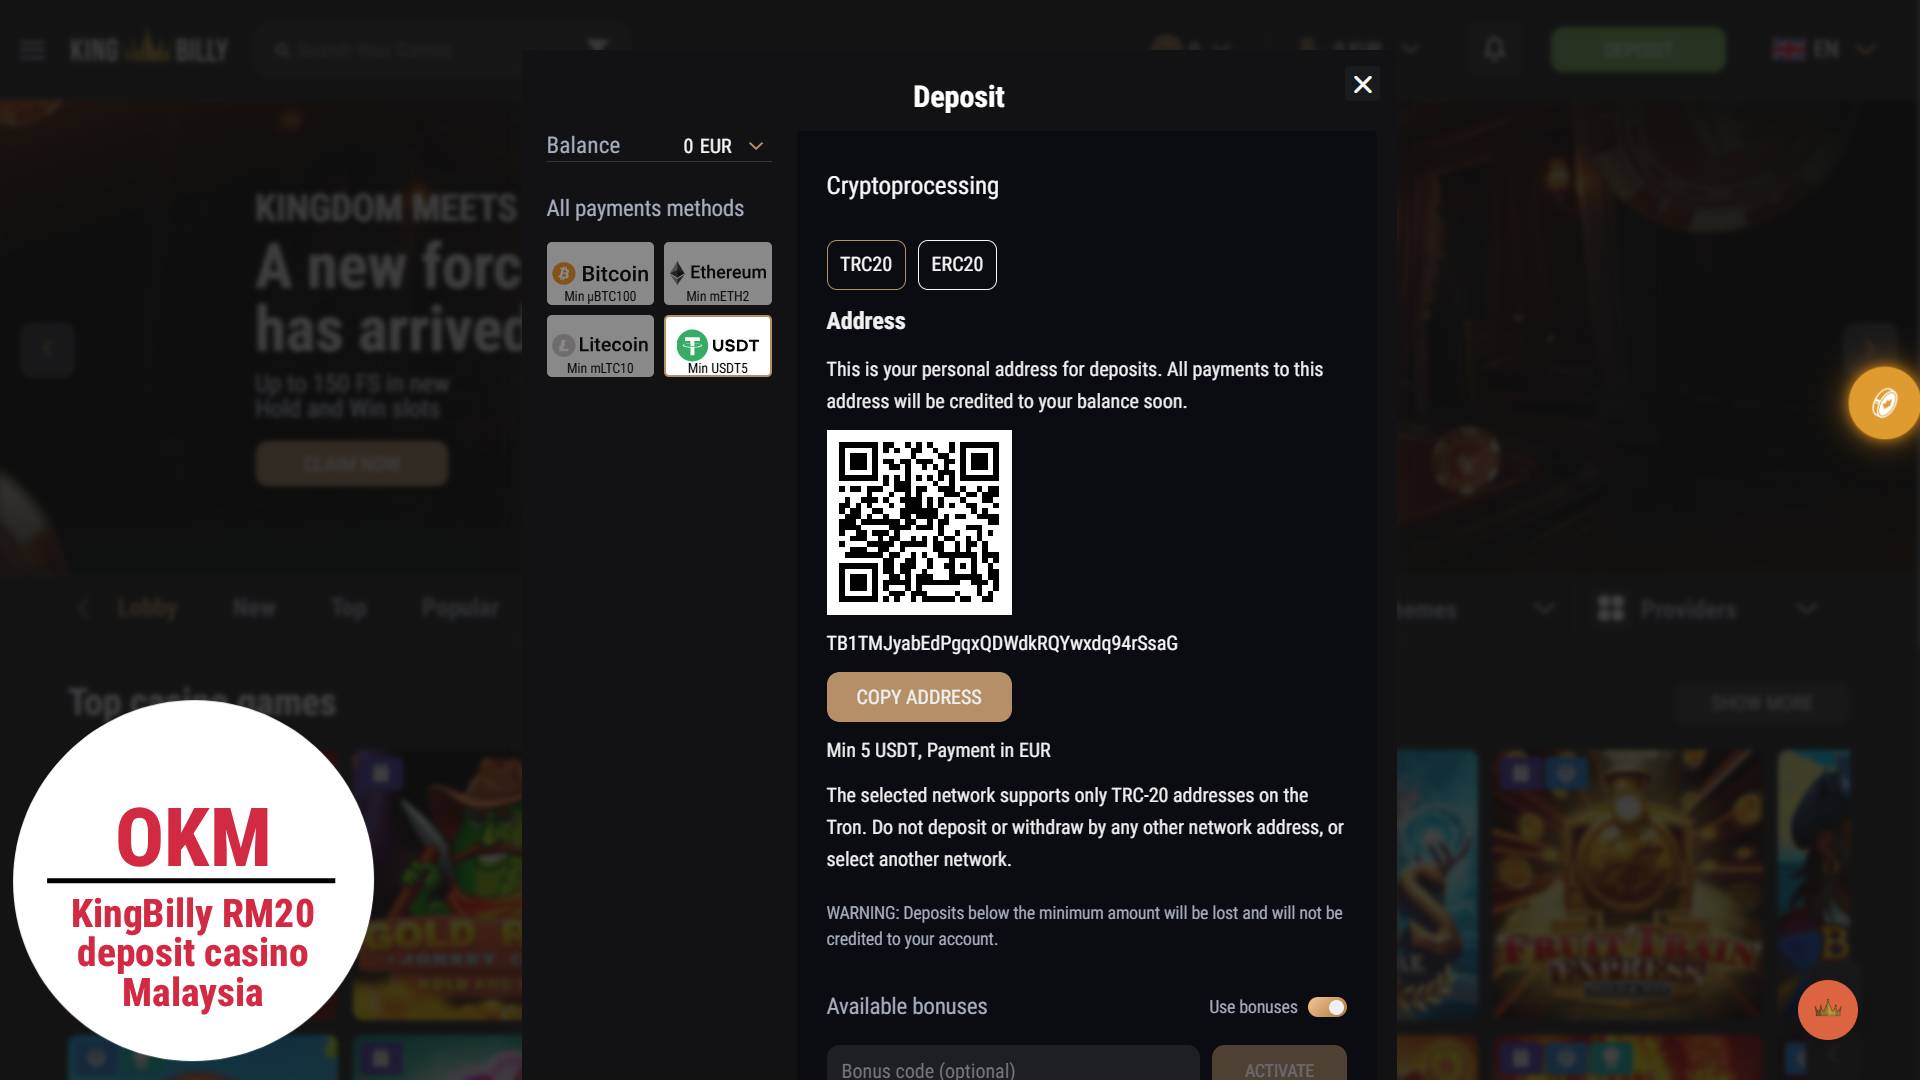This screenshot has width=1920, height=1080.
Task: Select the TRC20 wallet address text
Action: pos(1002,643)
